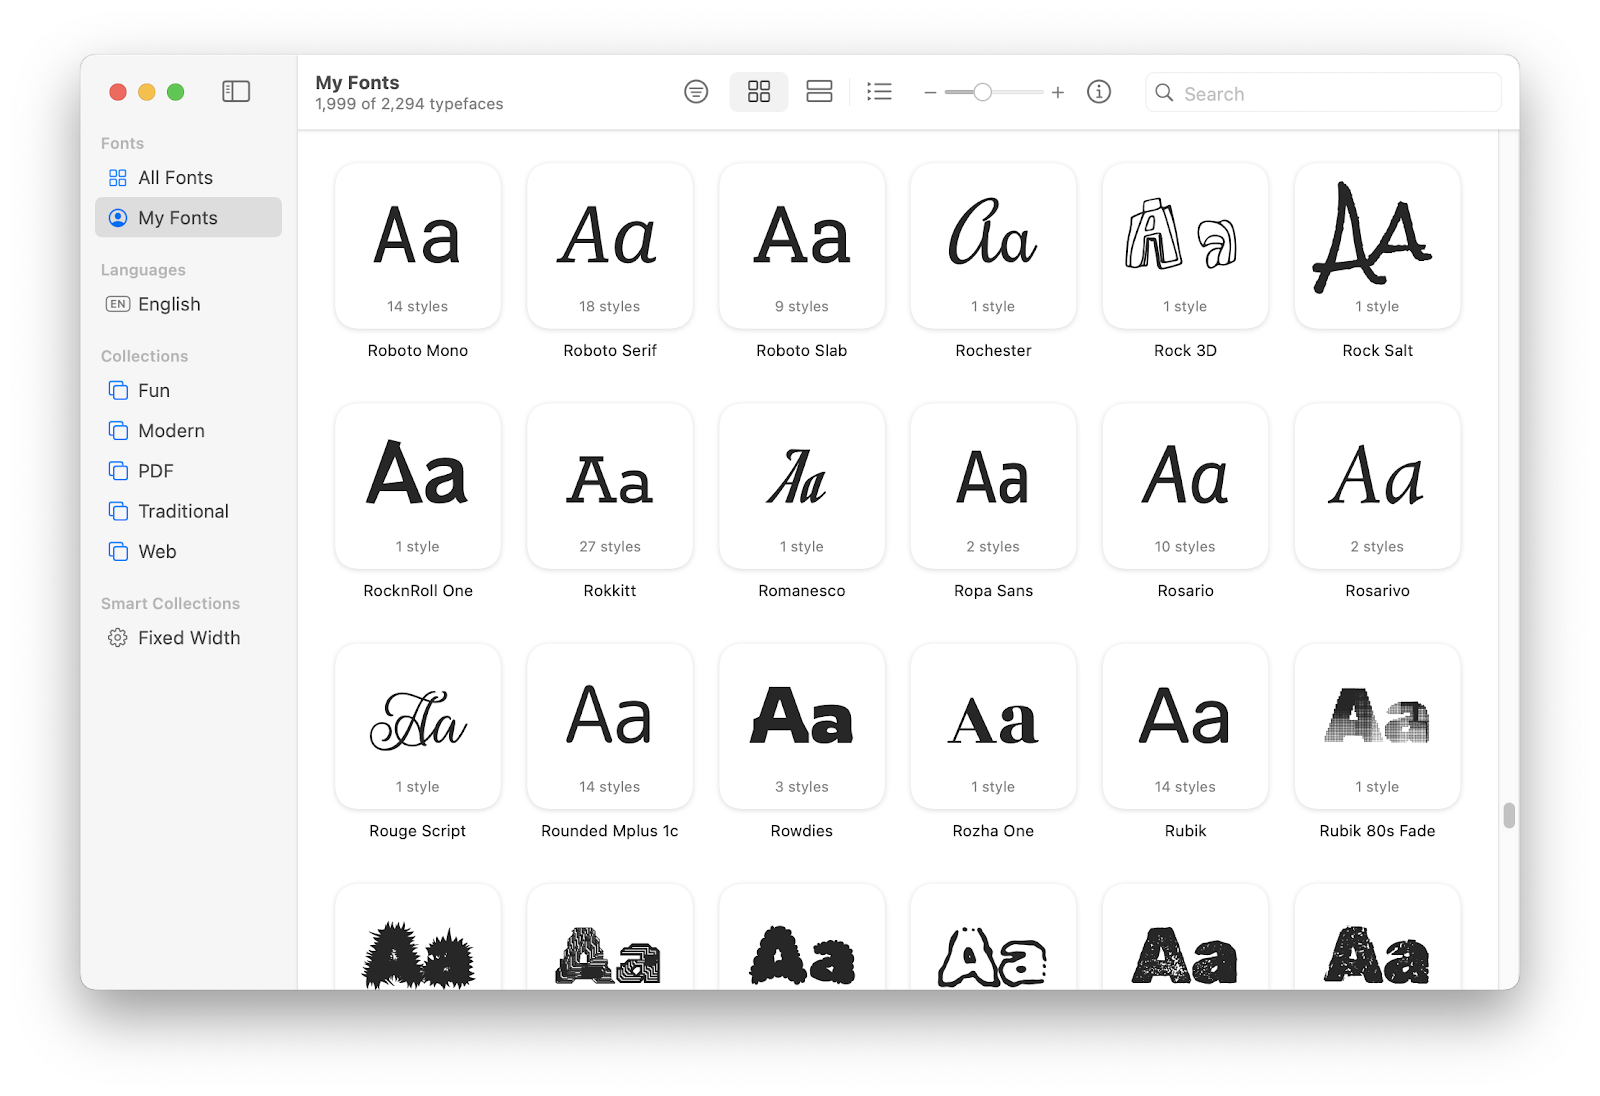Open the Modern collection

coord(188,431)
